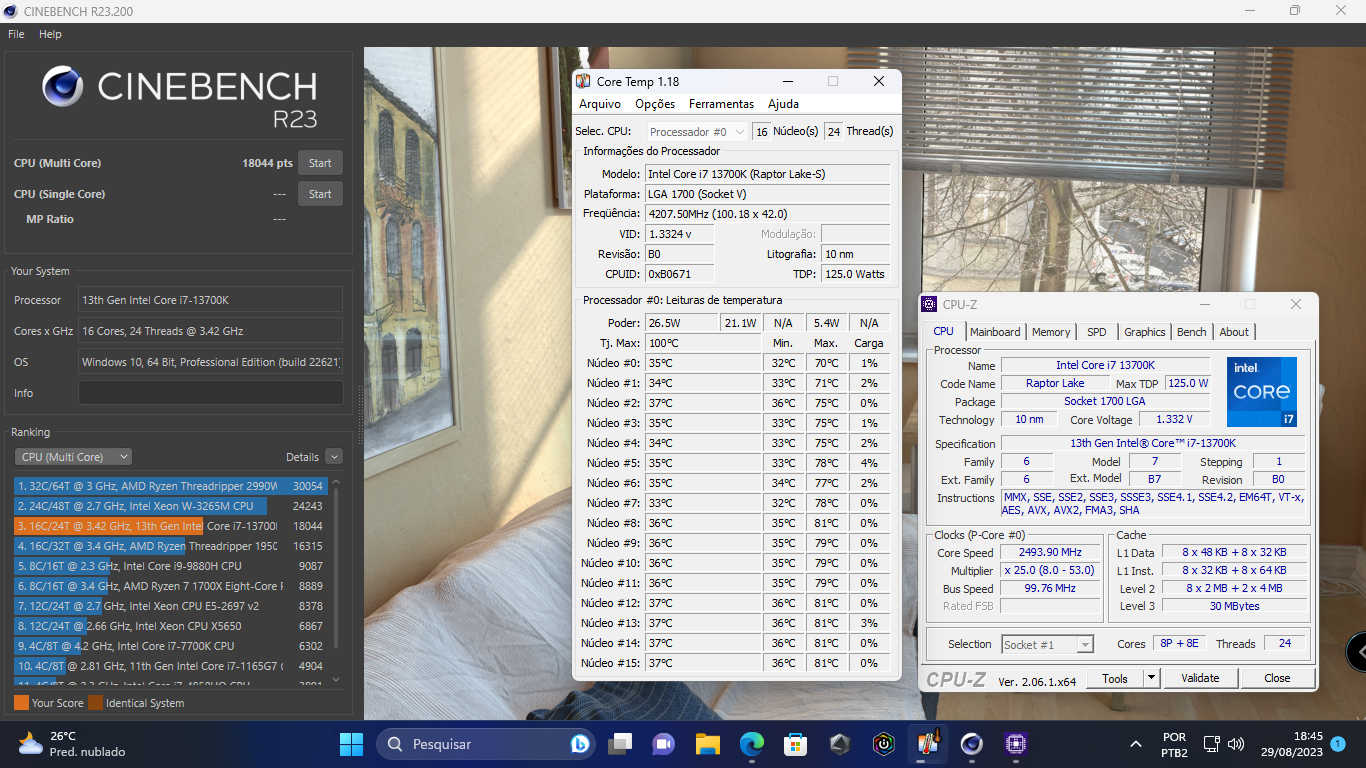Start the CPU Multi Core test

coord(320,163)
